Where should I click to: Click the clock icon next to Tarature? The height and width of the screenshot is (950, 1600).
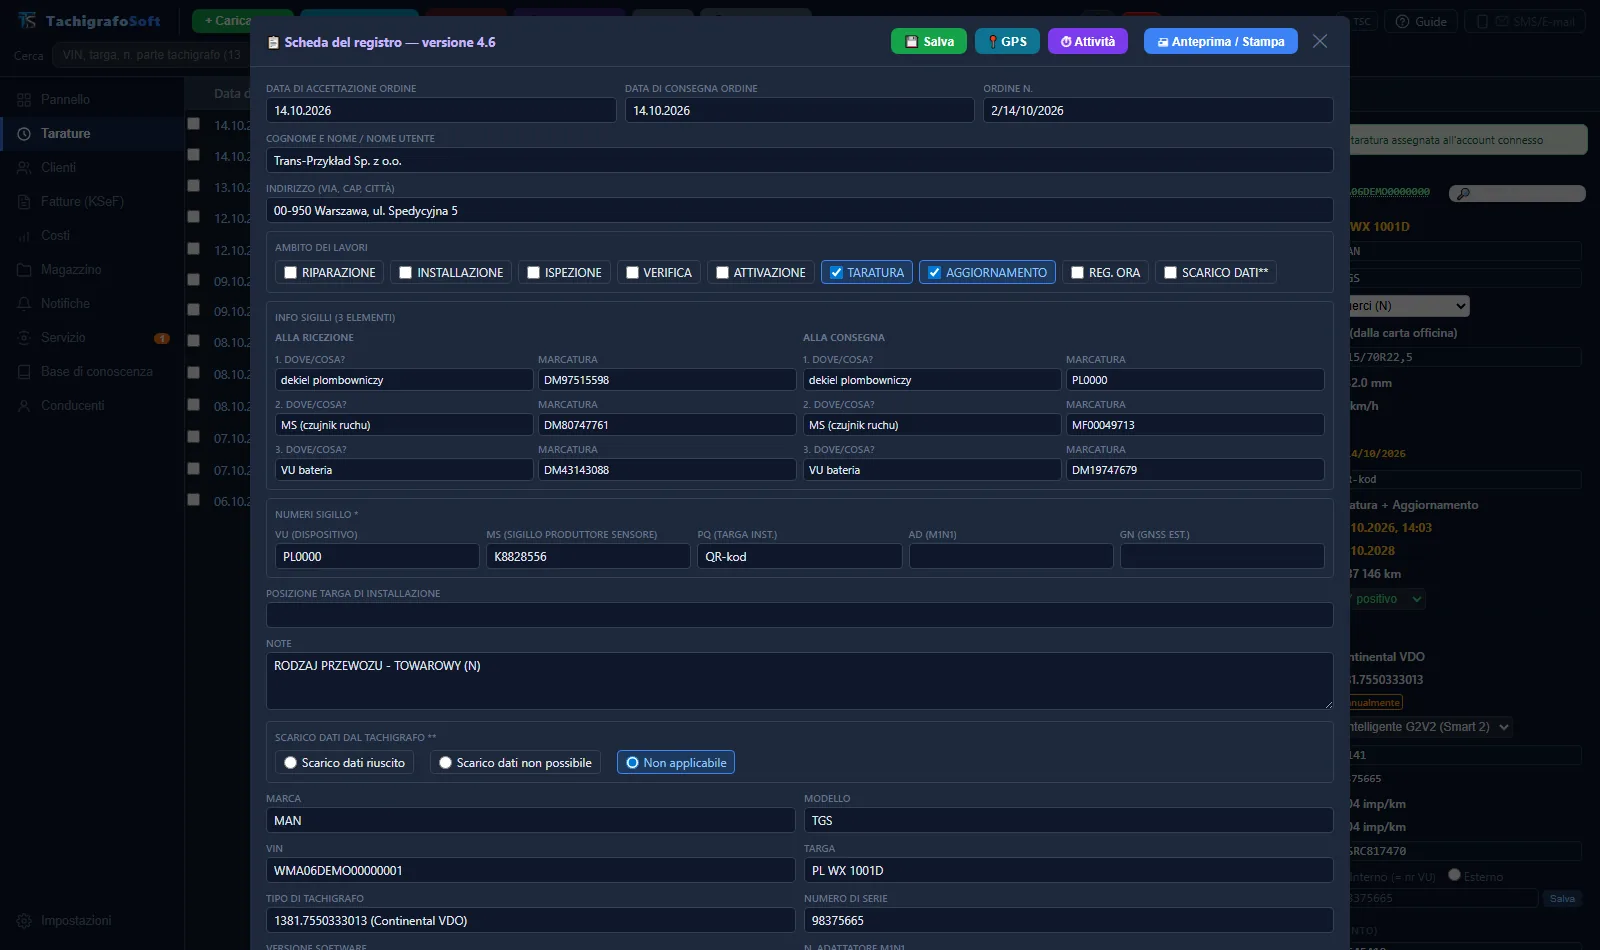[24, 134]
